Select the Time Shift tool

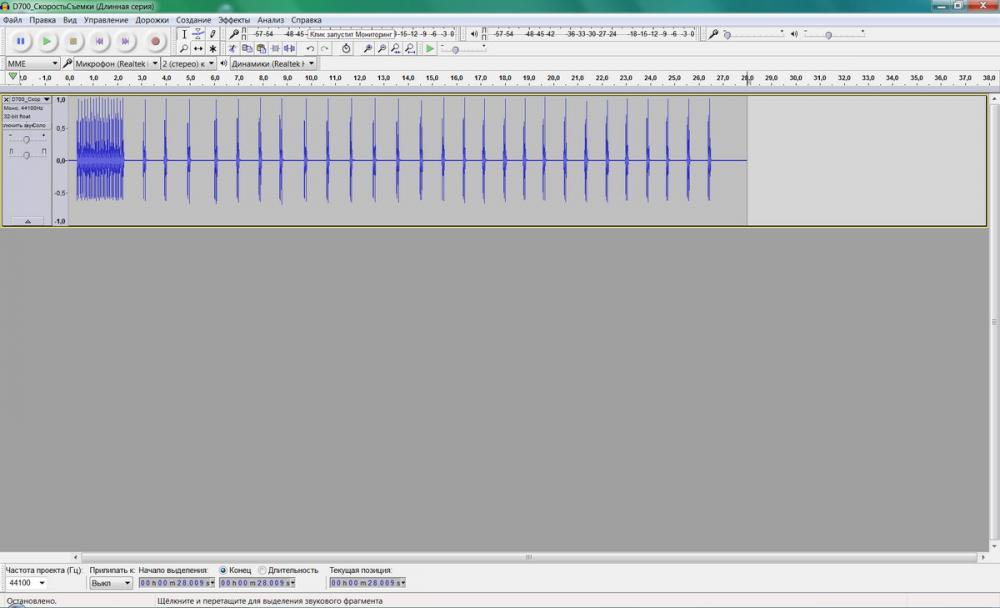(x=198, y=48)
